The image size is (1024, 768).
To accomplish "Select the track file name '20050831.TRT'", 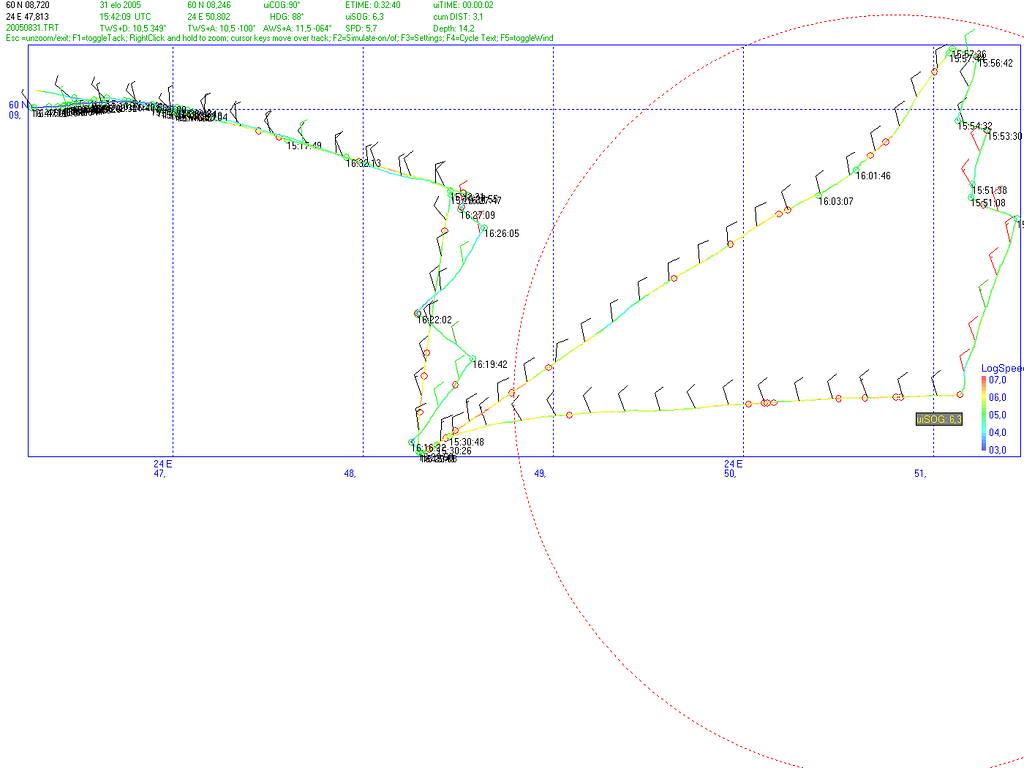I will click(x=32, y=28).
